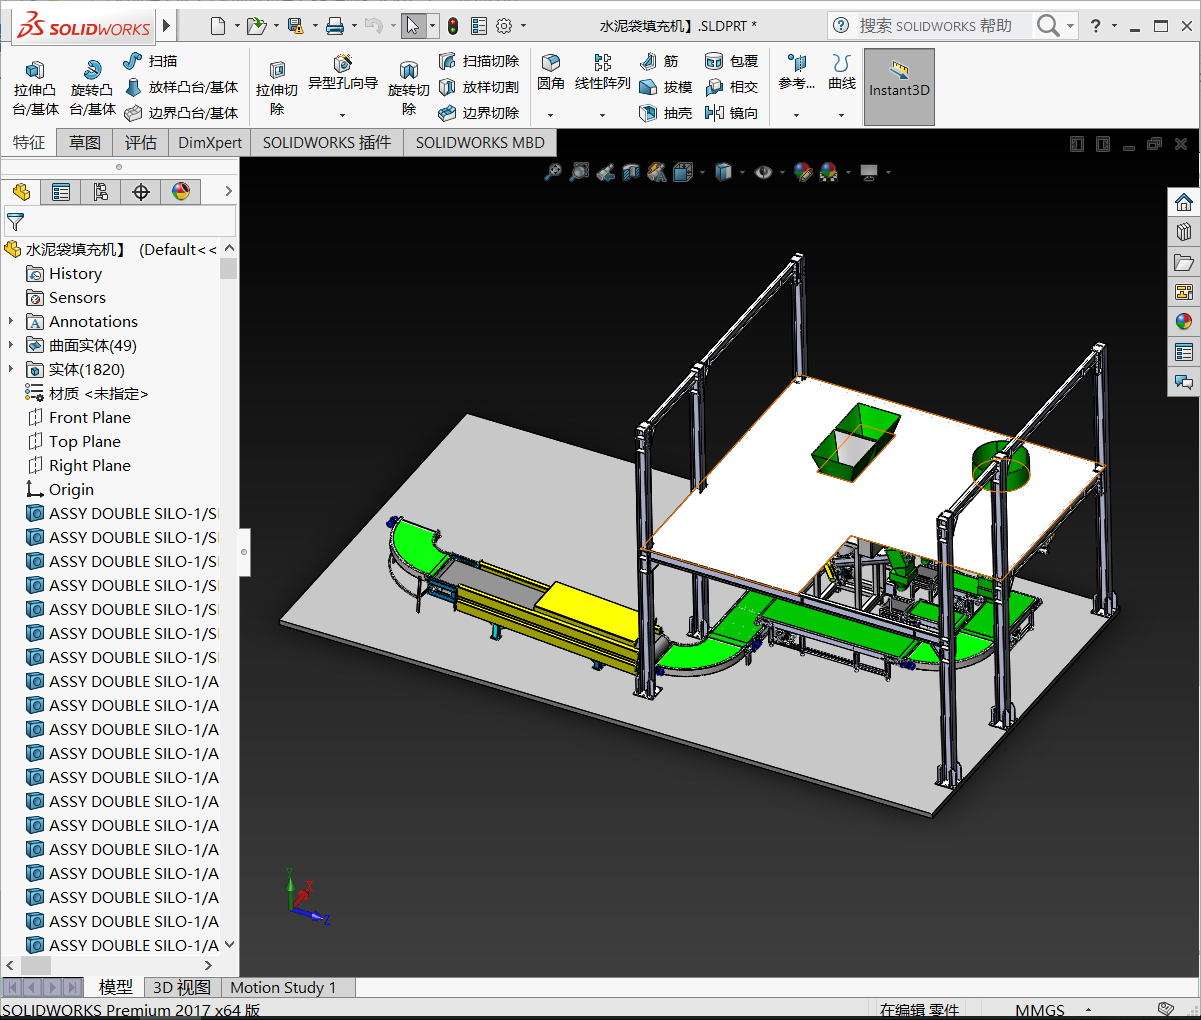This screenshot has height=1020, width=1201.
Task: Click the Swept Cut (扫描切除) tool
Action: point(479,61)
